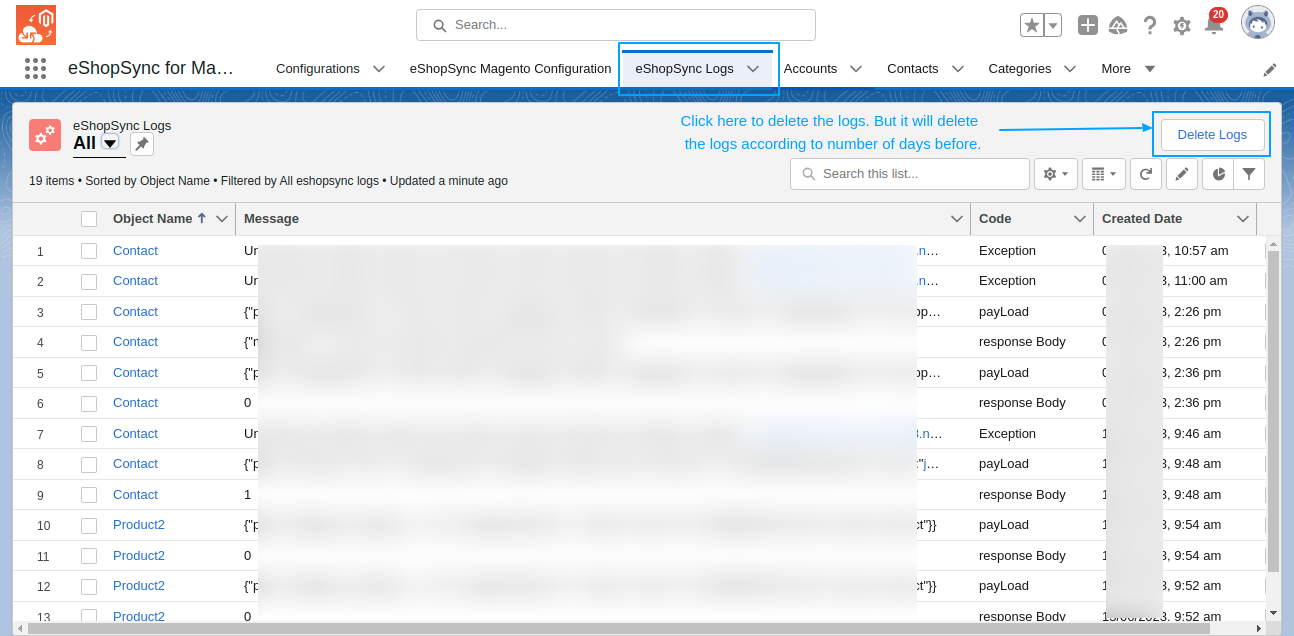Click the scroll down arrow of list

(1273, 613)
